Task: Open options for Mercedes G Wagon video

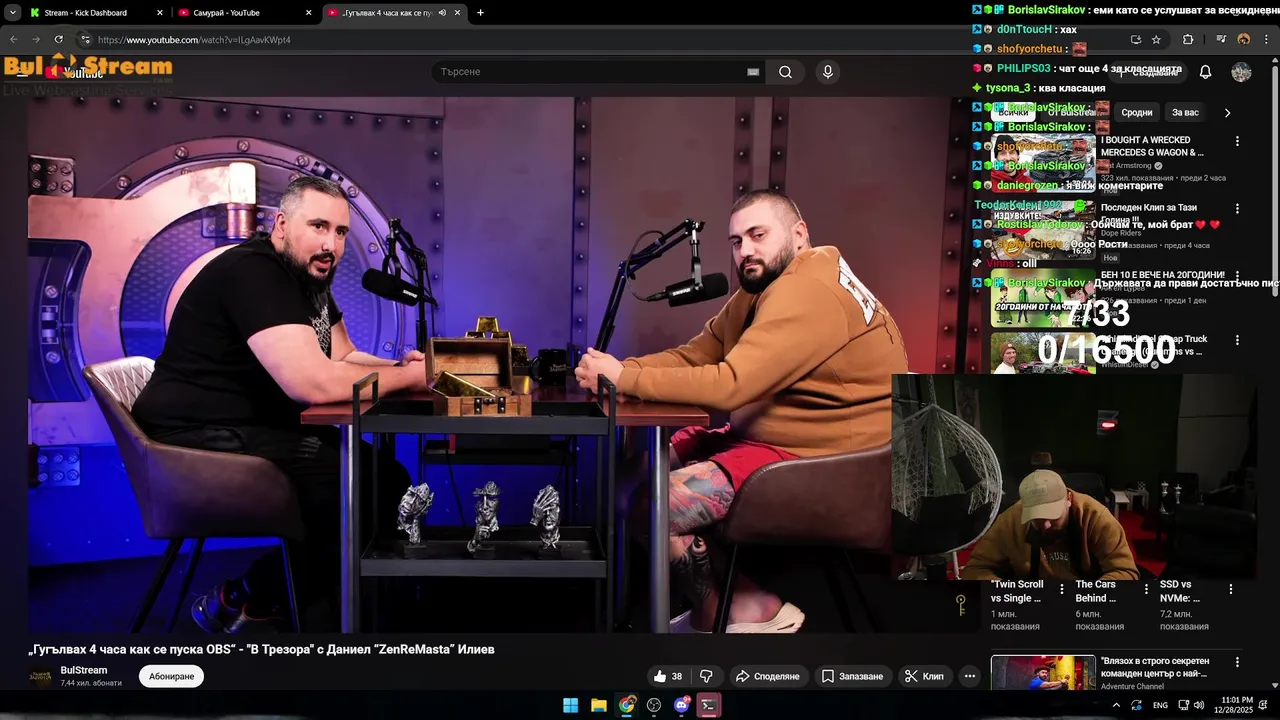Action: pos(1237,142)
